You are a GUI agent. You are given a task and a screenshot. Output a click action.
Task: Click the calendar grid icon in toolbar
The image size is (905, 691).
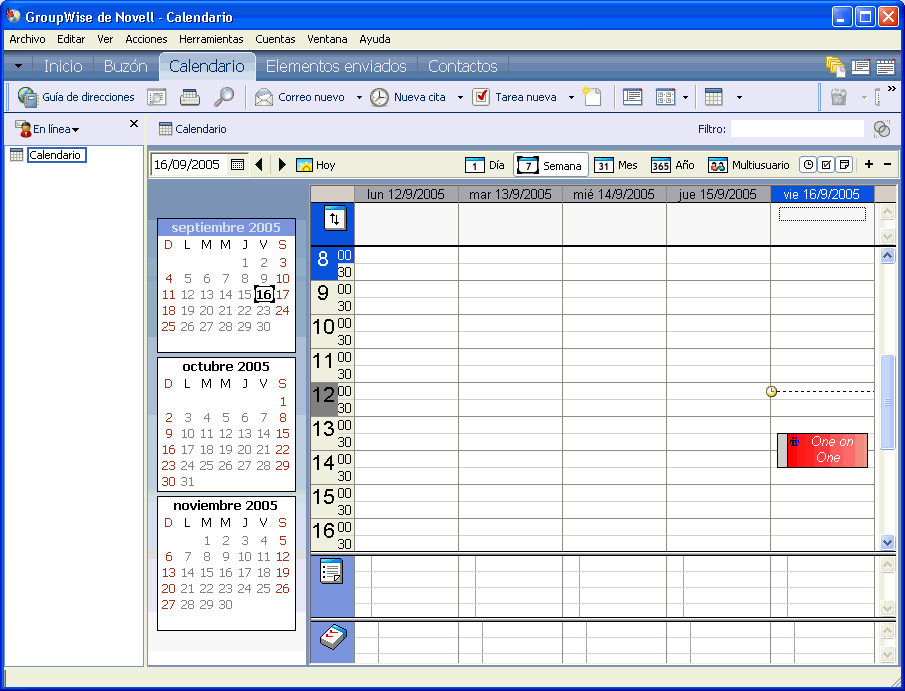(x=714, y=97)
